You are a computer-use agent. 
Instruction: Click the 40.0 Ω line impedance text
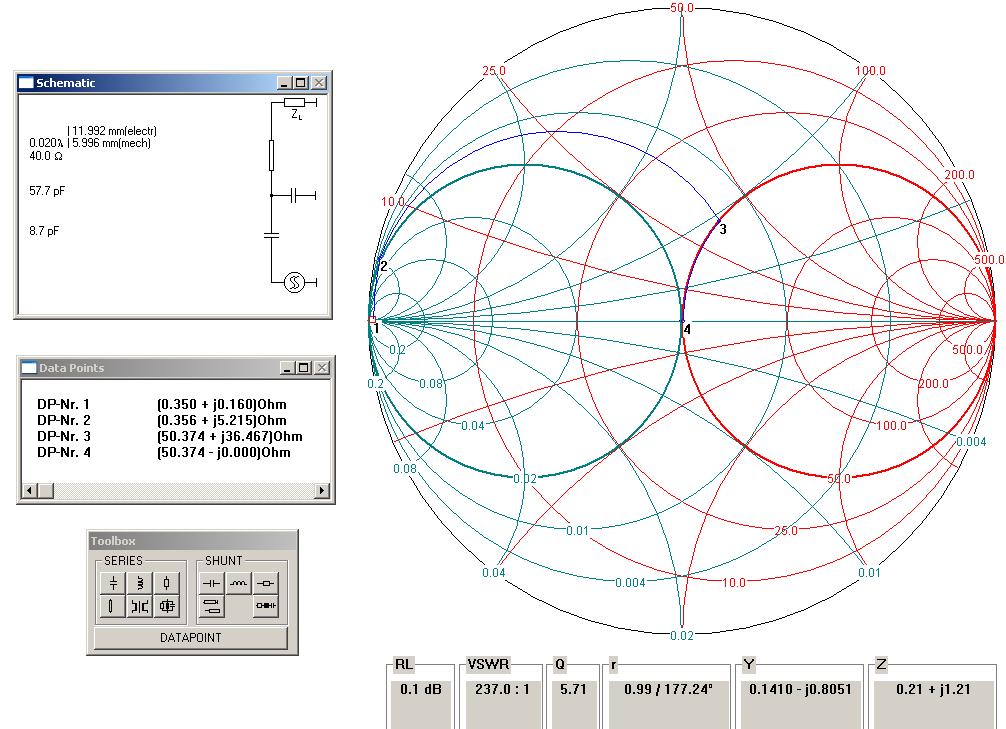tap(46, 156)
